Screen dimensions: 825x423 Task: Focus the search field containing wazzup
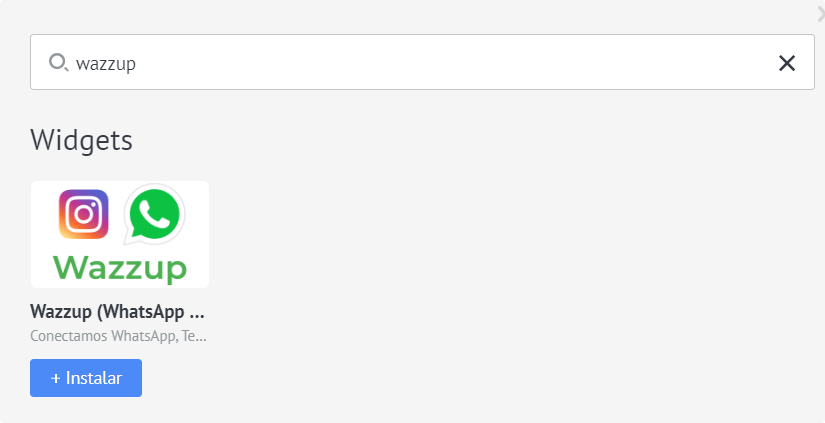pos(422,62)
